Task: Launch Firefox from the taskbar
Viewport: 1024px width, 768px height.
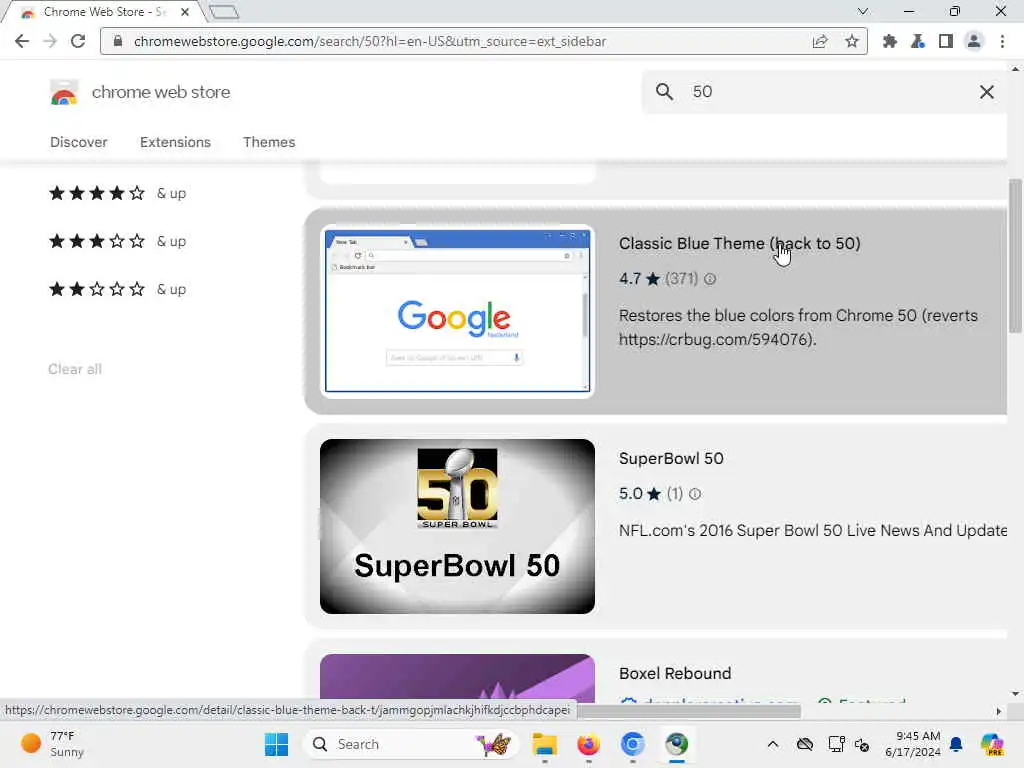Action: 588,744
